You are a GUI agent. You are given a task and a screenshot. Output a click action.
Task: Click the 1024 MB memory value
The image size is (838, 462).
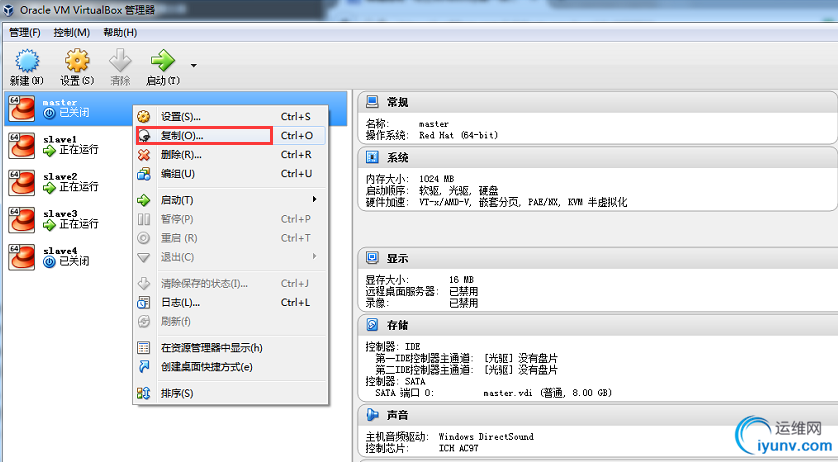point(437,179)
